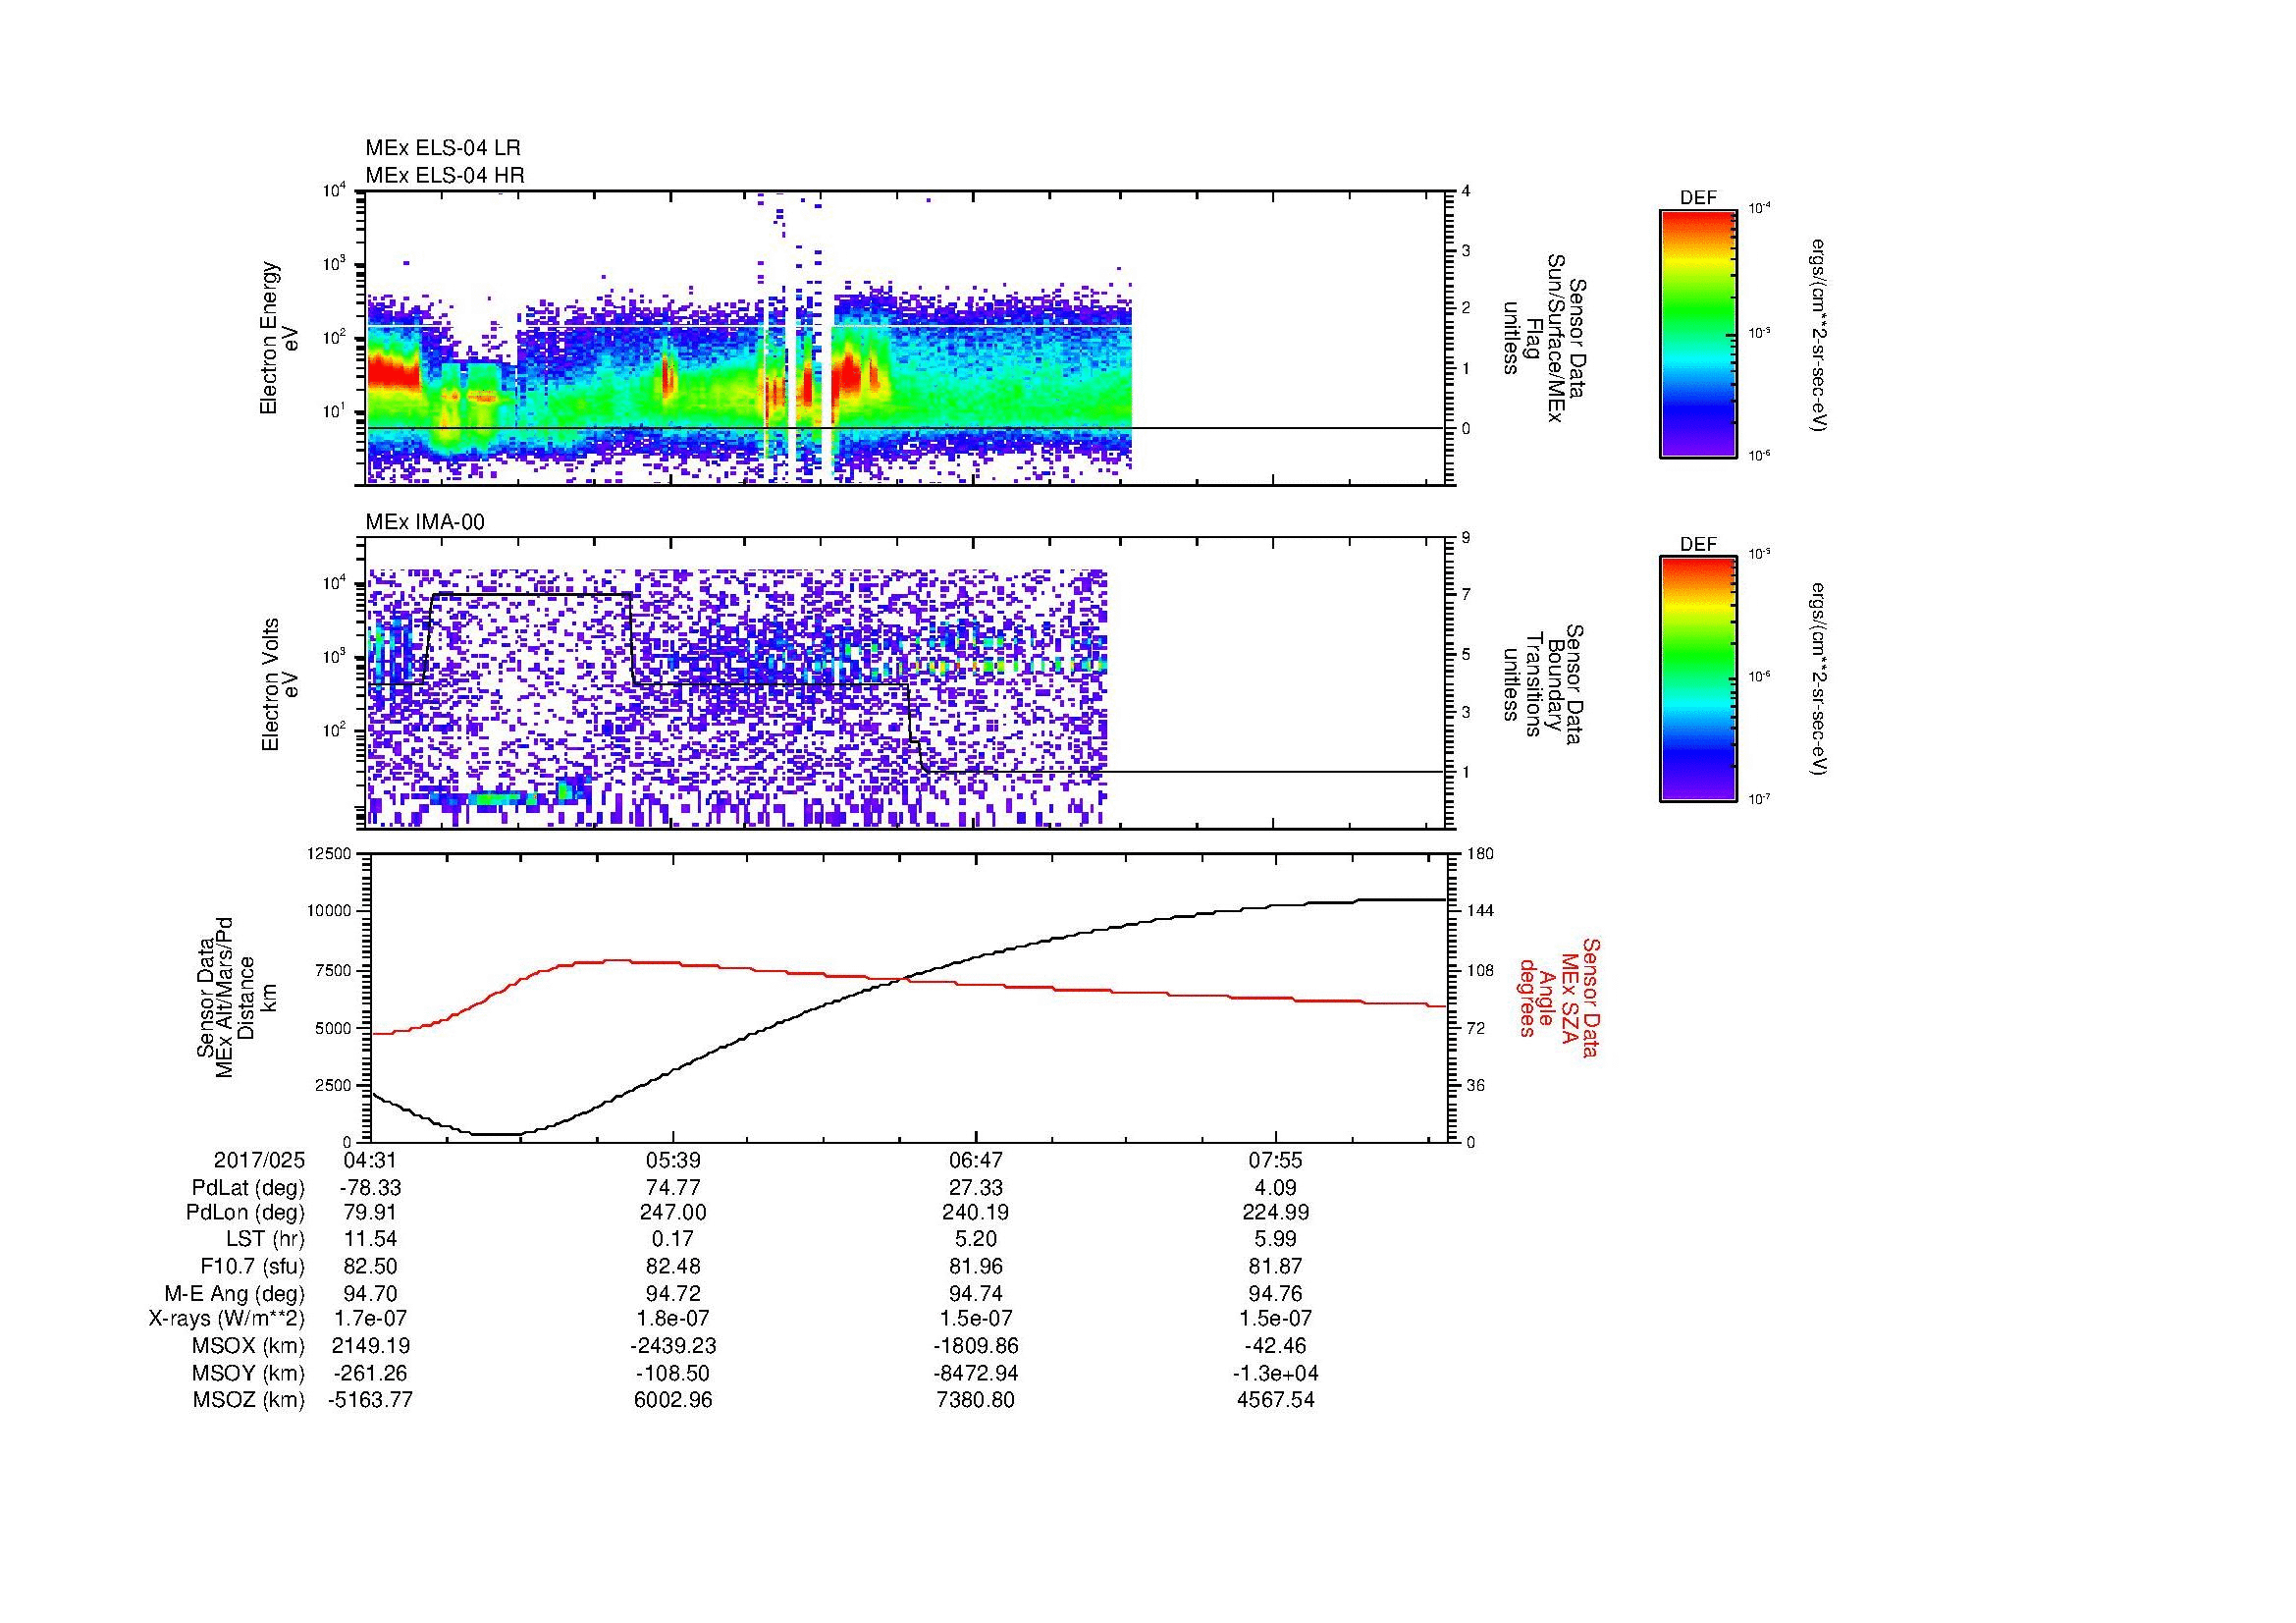The width and height of the screenshot is (2296, 1623).
Task: Click the MEx ELS-04 LR label
Action: coord(442,148)
